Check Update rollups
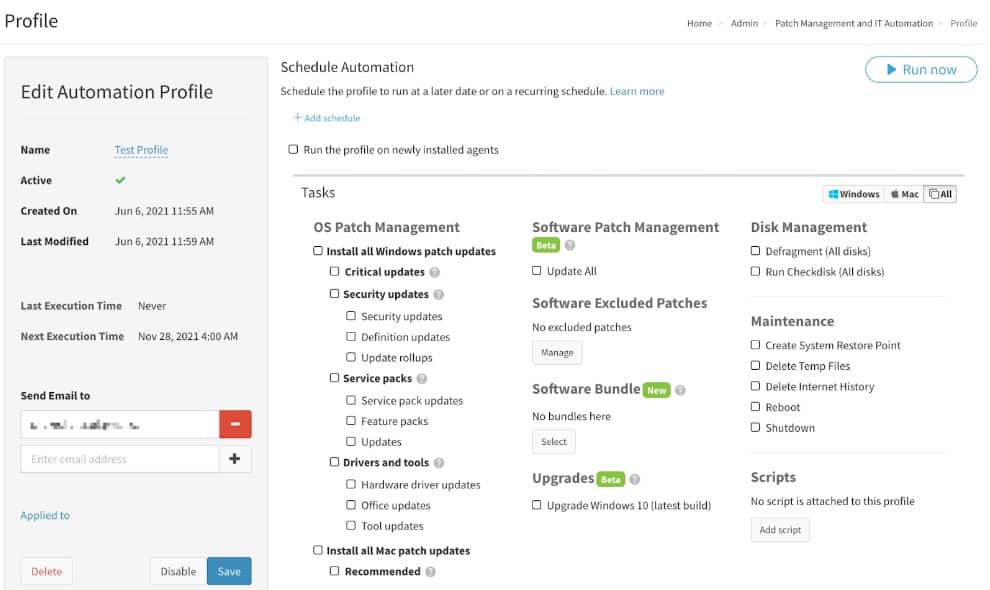The width and height of the screenshot is (990, 590). coord(350,357)
